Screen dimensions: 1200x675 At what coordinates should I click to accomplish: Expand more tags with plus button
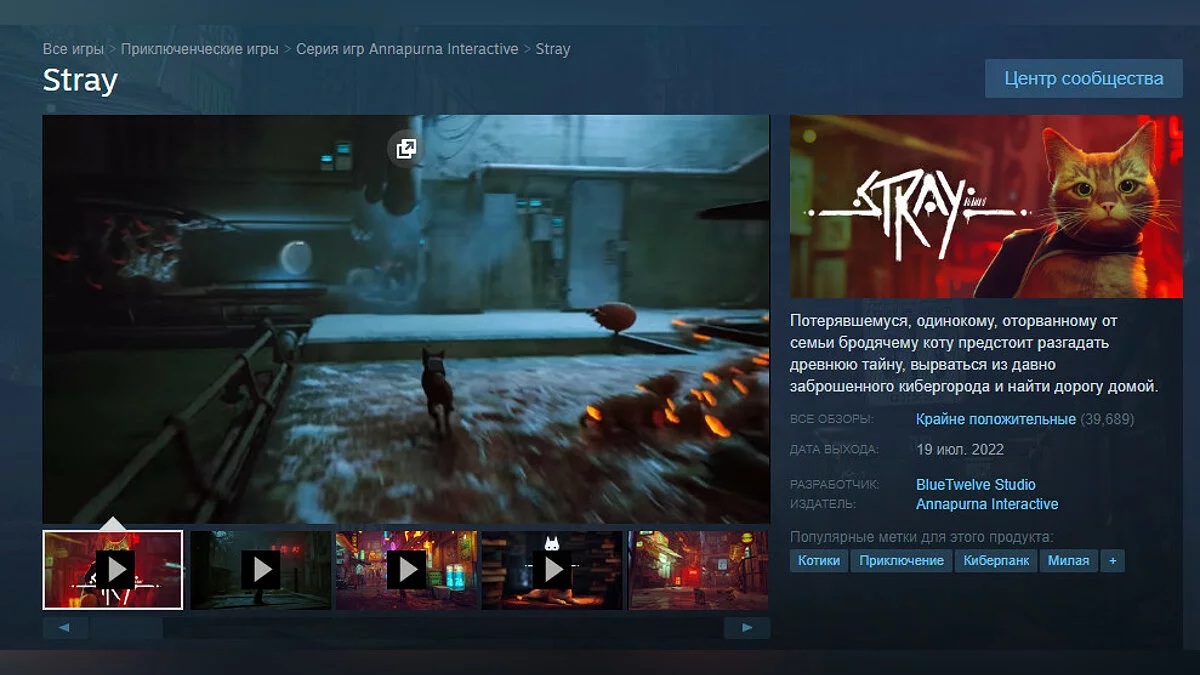[x=1112, y=560]
